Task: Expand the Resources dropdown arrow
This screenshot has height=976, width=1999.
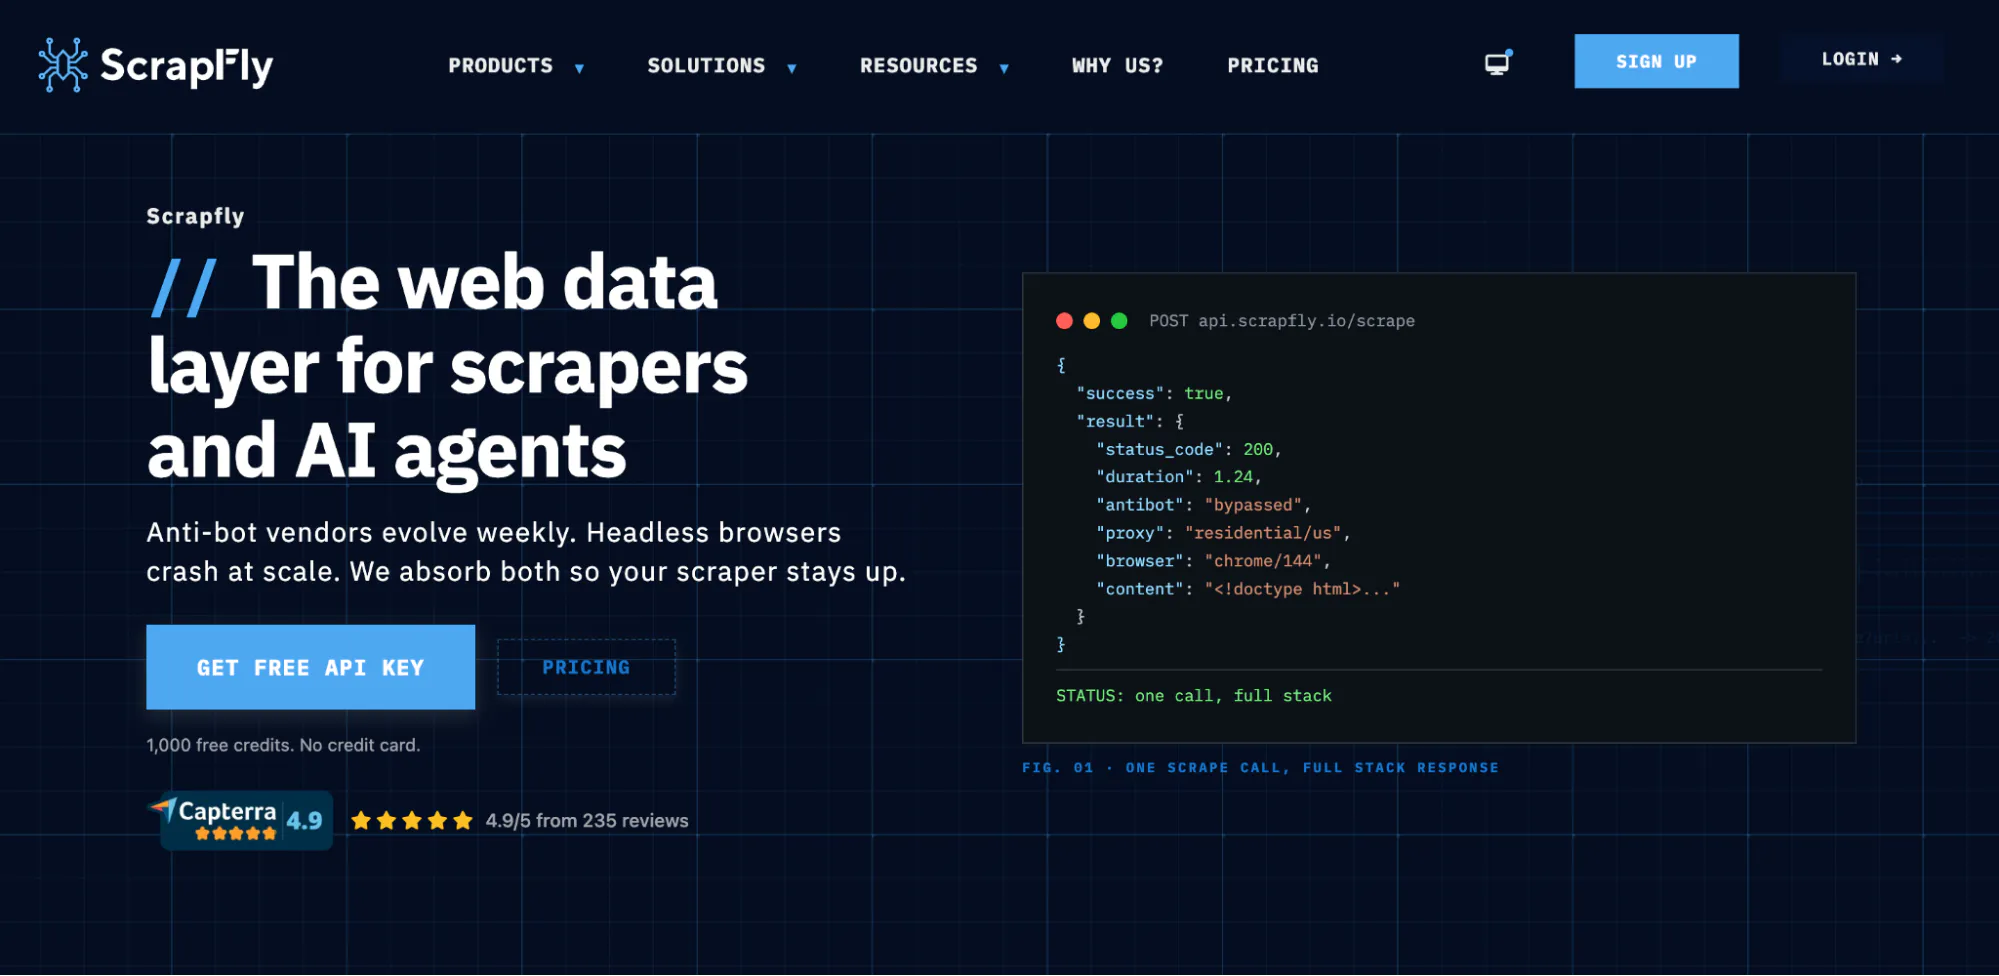Action: 1004,68
